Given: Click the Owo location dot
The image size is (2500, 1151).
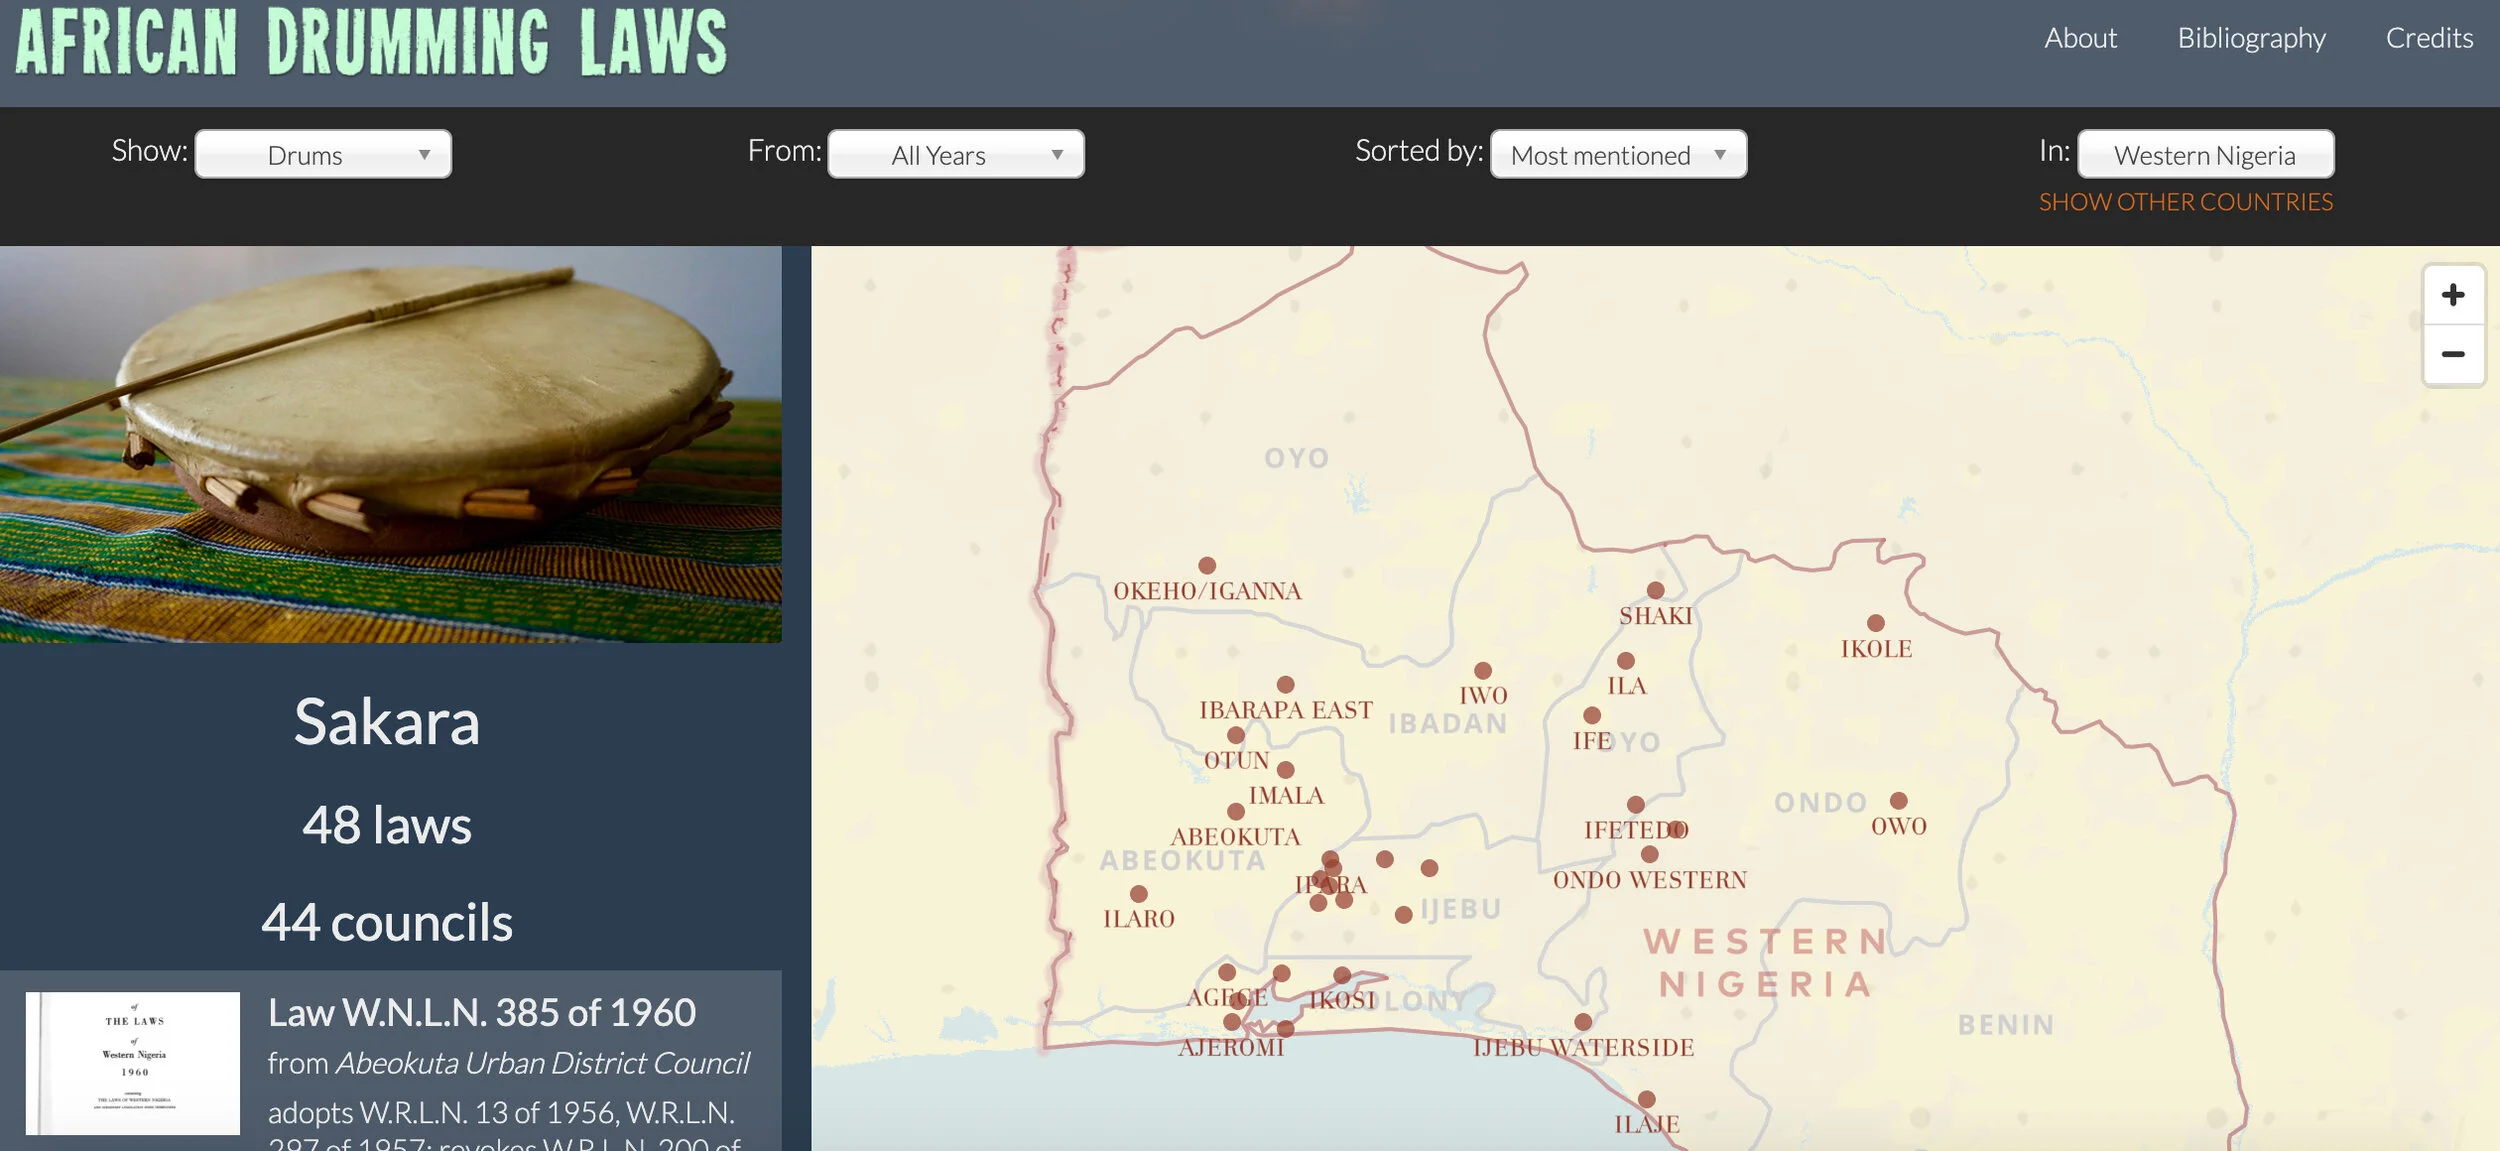Looking at the screenshot, I should [x=1899, y=800].
